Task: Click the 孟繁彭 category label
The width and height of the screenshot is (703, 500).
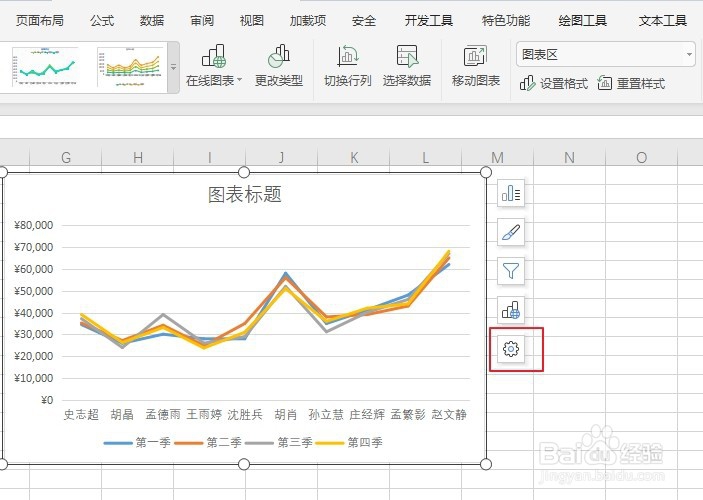Action: coord(408,414)
